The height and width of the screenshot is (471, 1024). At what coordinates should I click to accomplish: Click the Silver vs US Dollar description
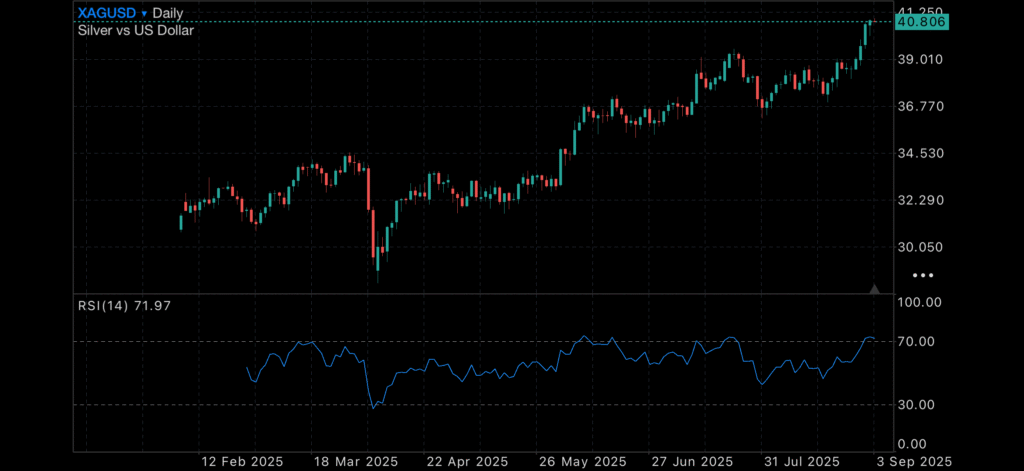click(136, 30)
